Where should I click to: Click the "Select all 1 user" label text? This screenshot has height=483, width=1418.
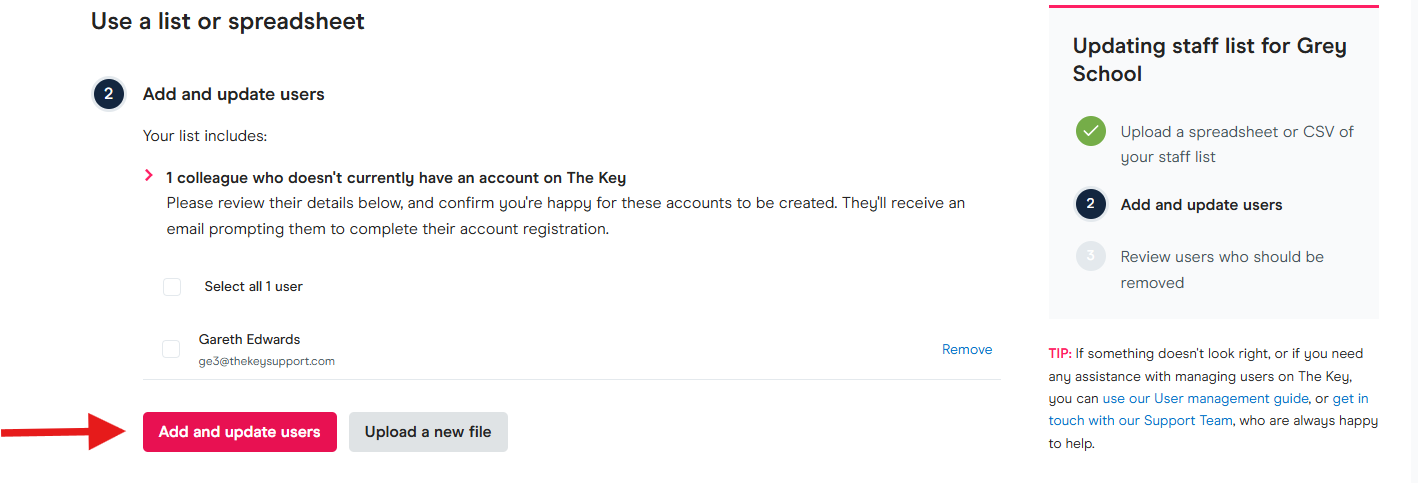[x=253, y=287]
